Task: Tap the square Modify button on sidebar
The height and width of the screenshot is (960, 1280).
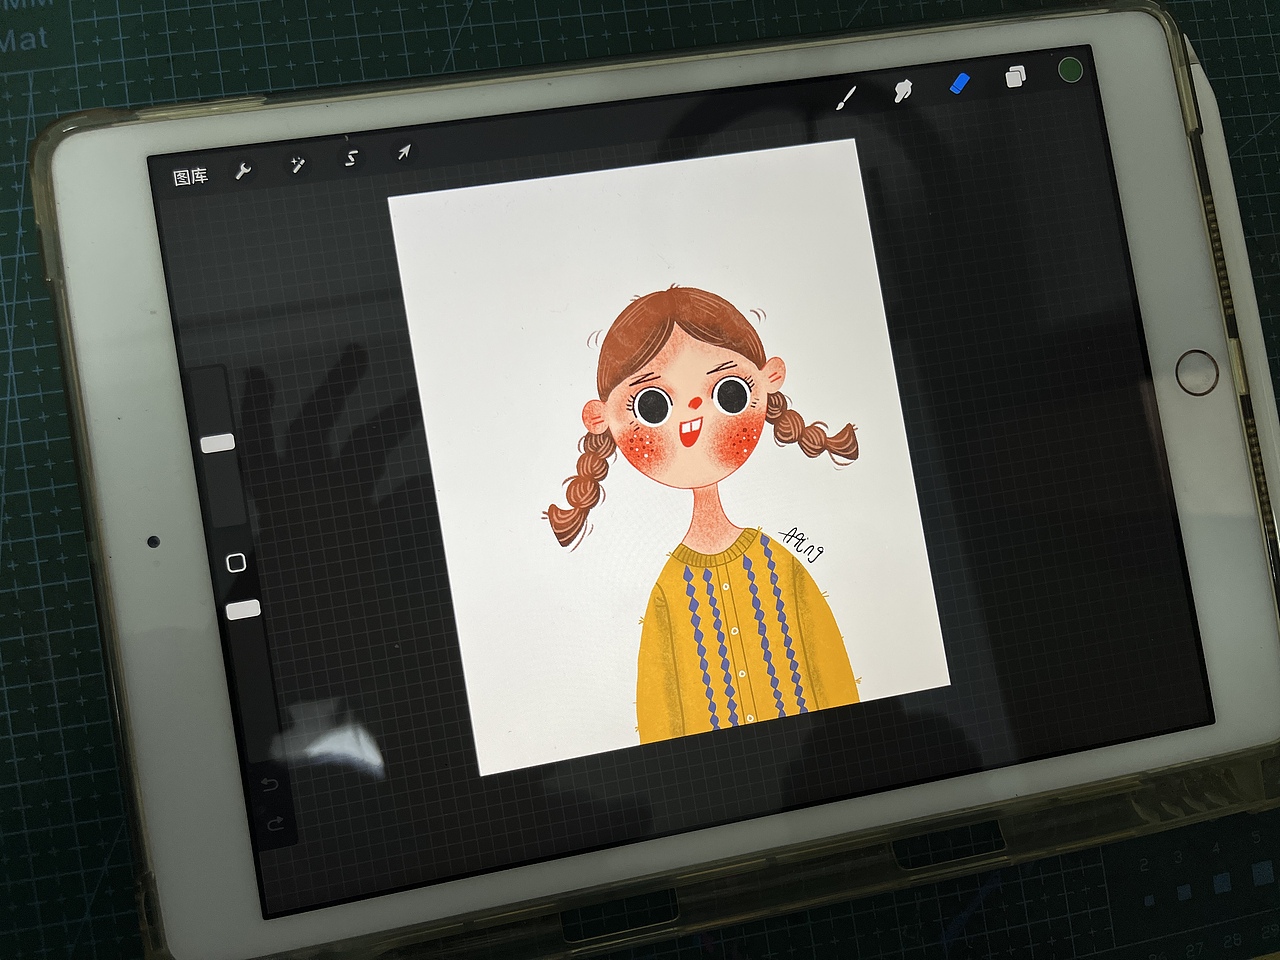Action: click(x=236, y=562)
